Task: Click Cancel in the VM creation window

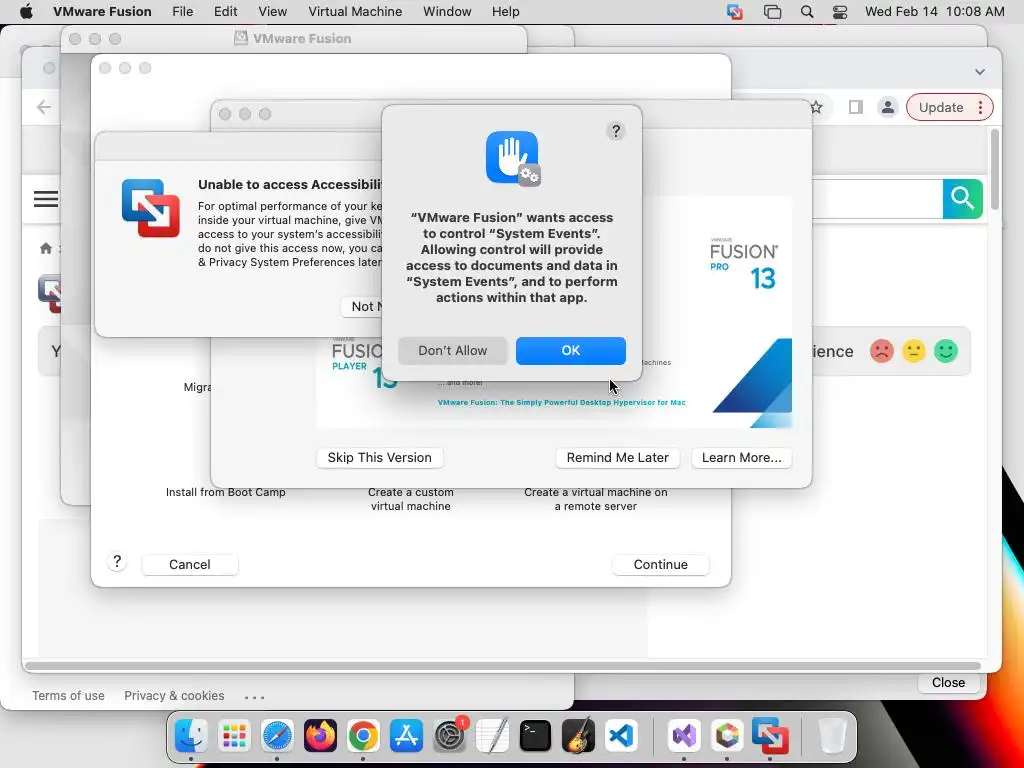Action: [x=189, y=565]
